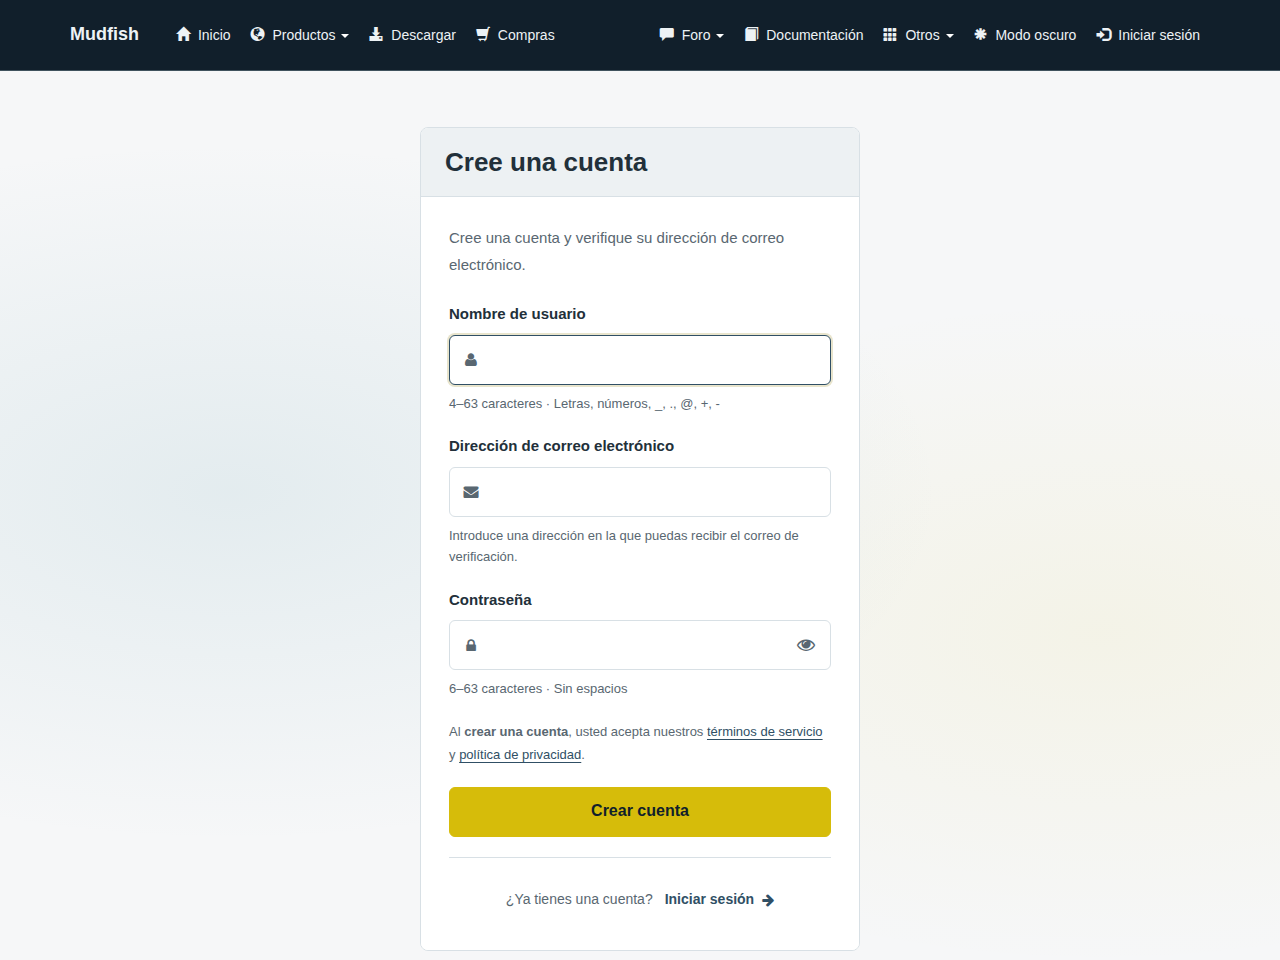The image size is (1280, 960).
Task: Click the arrow icon after Iniciar sesión
Action: (x=768, y=900)
